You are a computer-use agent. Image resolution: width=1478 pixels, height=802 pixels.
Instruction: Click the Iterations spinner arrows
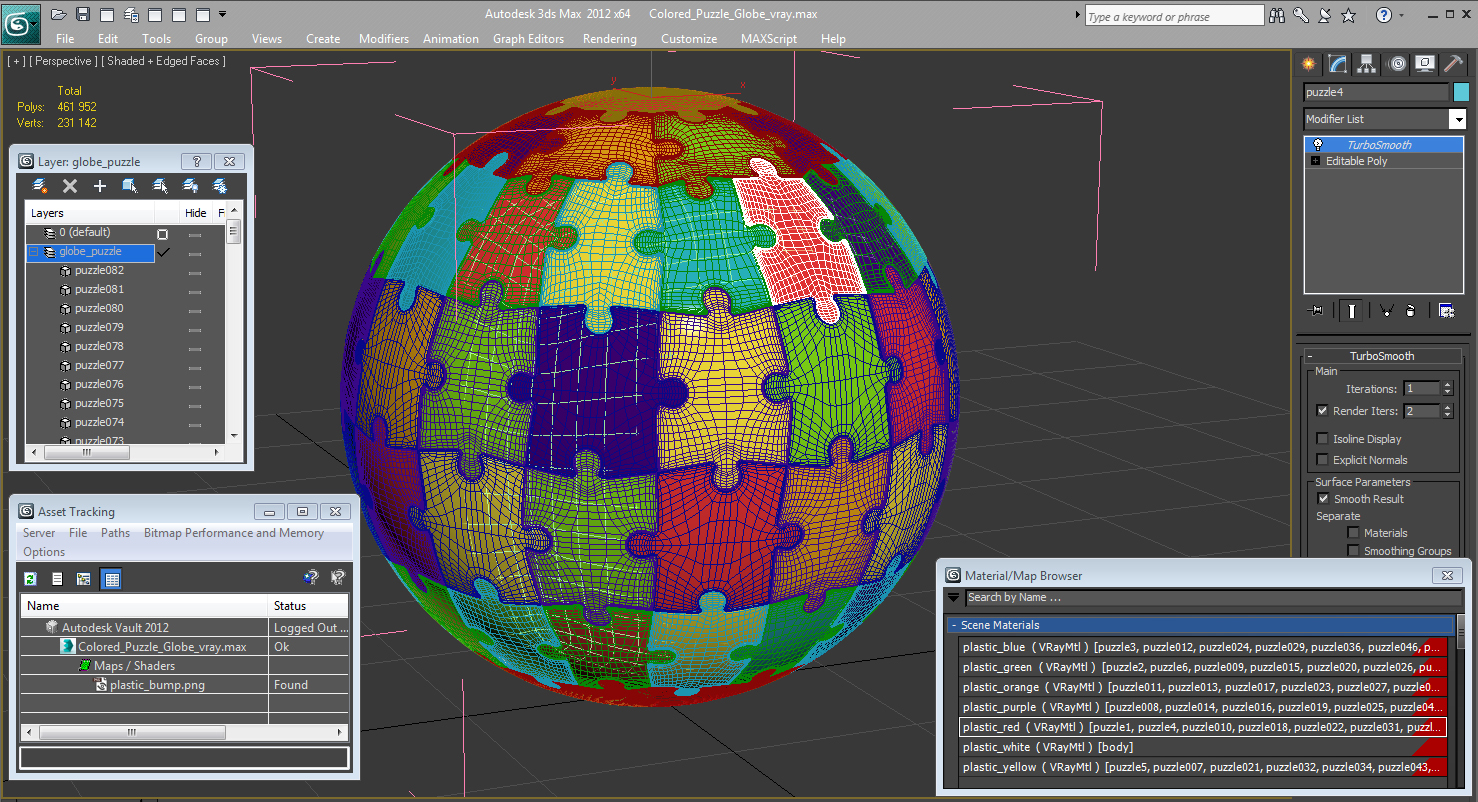pyautogui.click(x=1447, y=388)
